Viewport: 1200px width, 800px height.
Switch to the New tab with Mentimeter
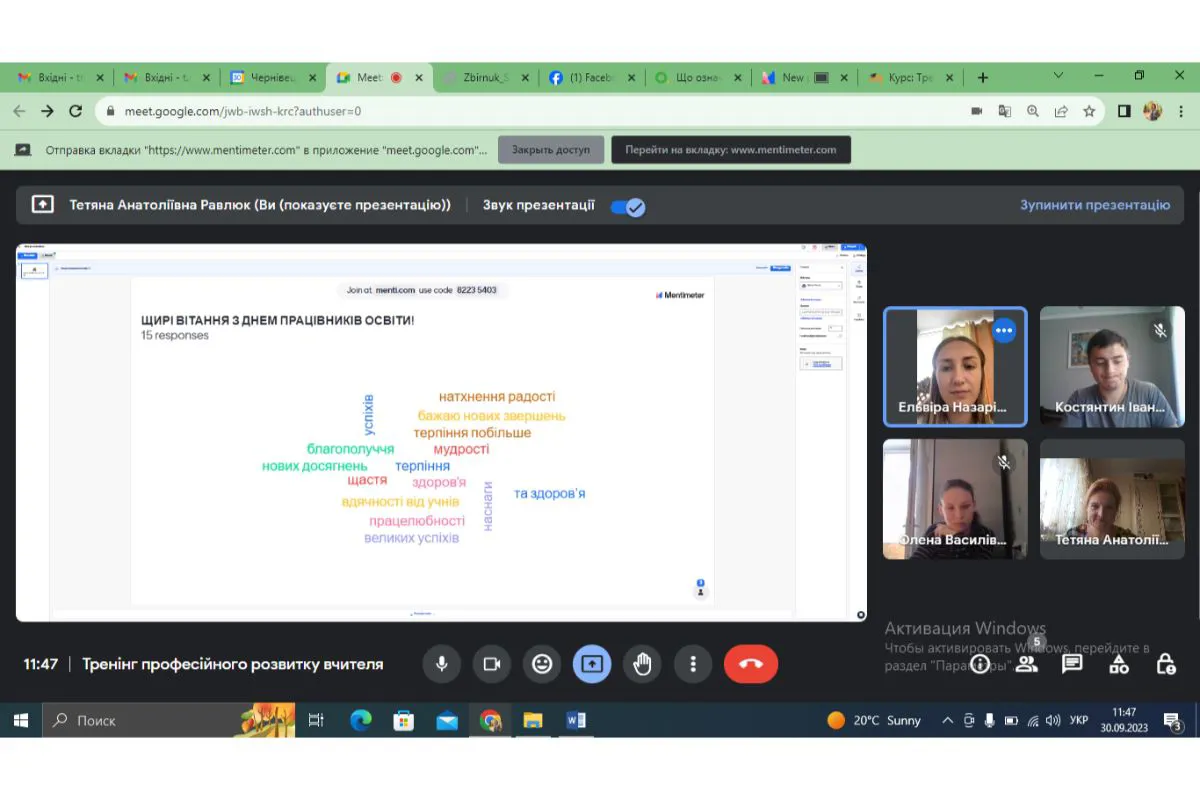click(806, 77)
